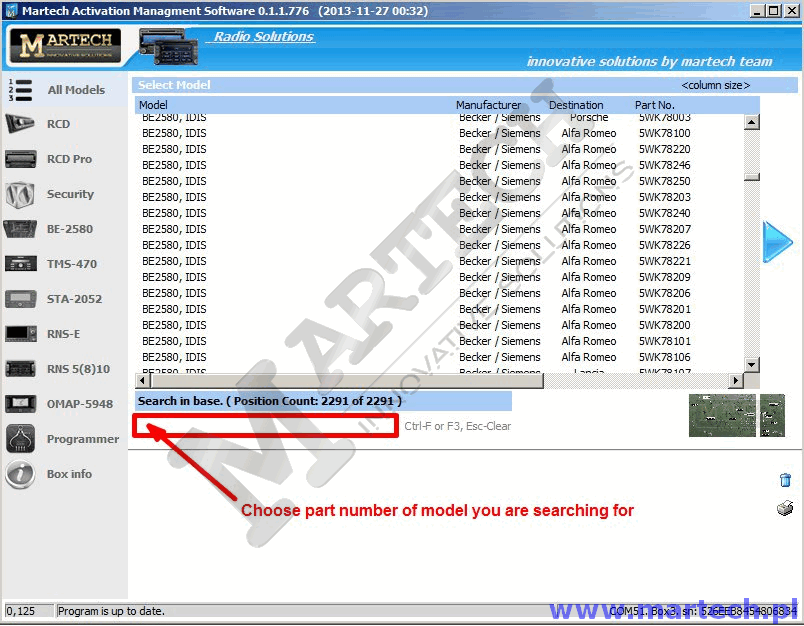The image size is (804, 626).
Task: Click the Martech logo
Action: (x=65, y=46)
